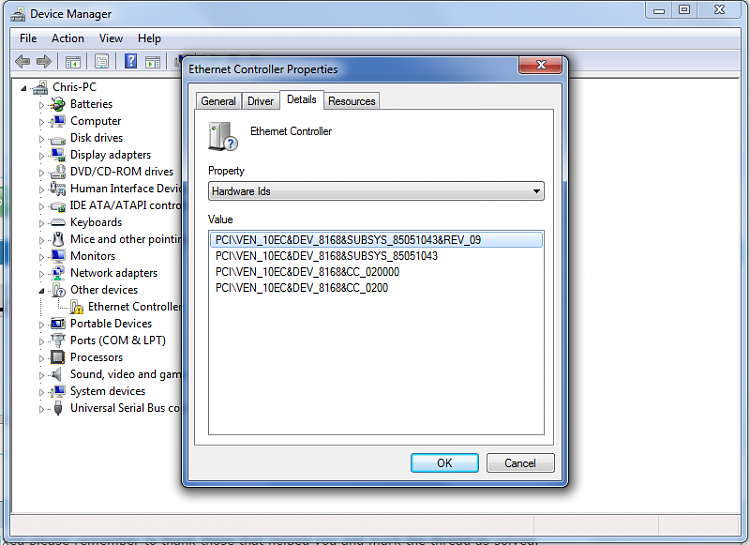This screenshot has height=545, width=750.
Task: Expand the Display adapters node arrow
Action: (x=41, y=156)
